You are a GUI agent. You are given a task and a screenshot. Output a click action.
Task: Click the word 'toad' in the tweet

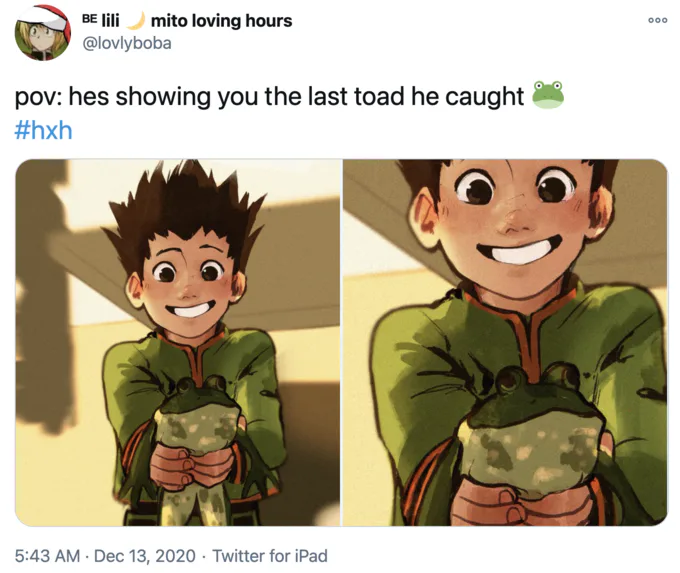click(380, 96)
